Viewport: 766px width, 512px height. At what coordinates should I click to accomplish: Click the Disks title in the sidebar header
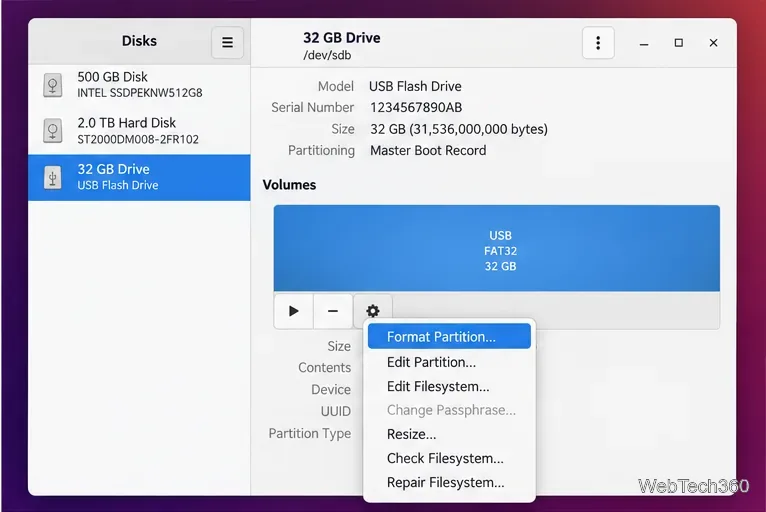[x=139, y=41]
